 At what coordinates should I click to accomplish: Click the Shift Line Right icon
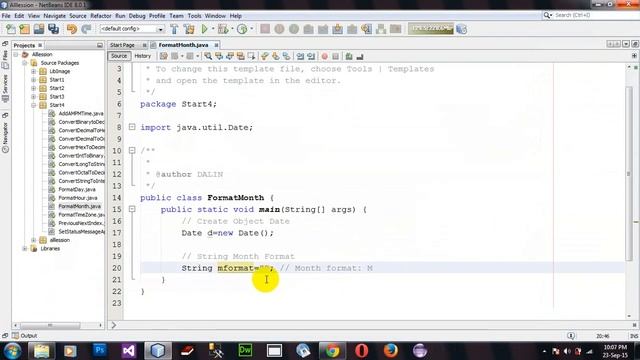click(311, 56)
